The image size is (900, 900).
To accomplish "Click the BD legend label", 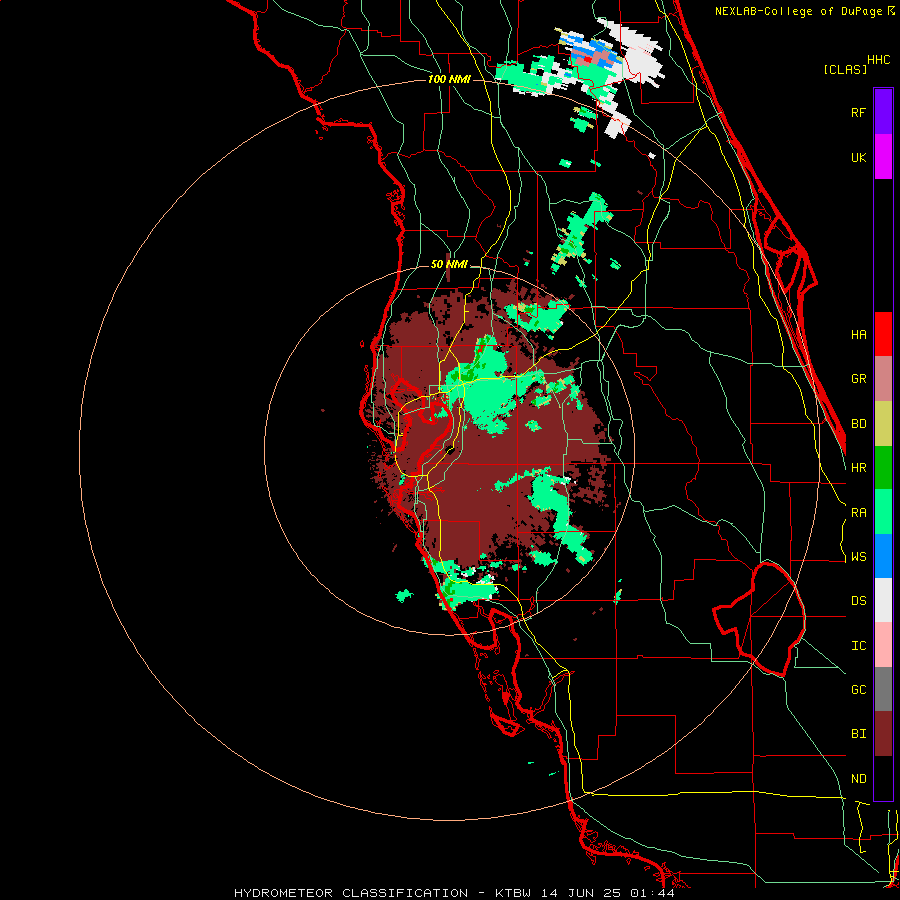I will pos(858,423).
